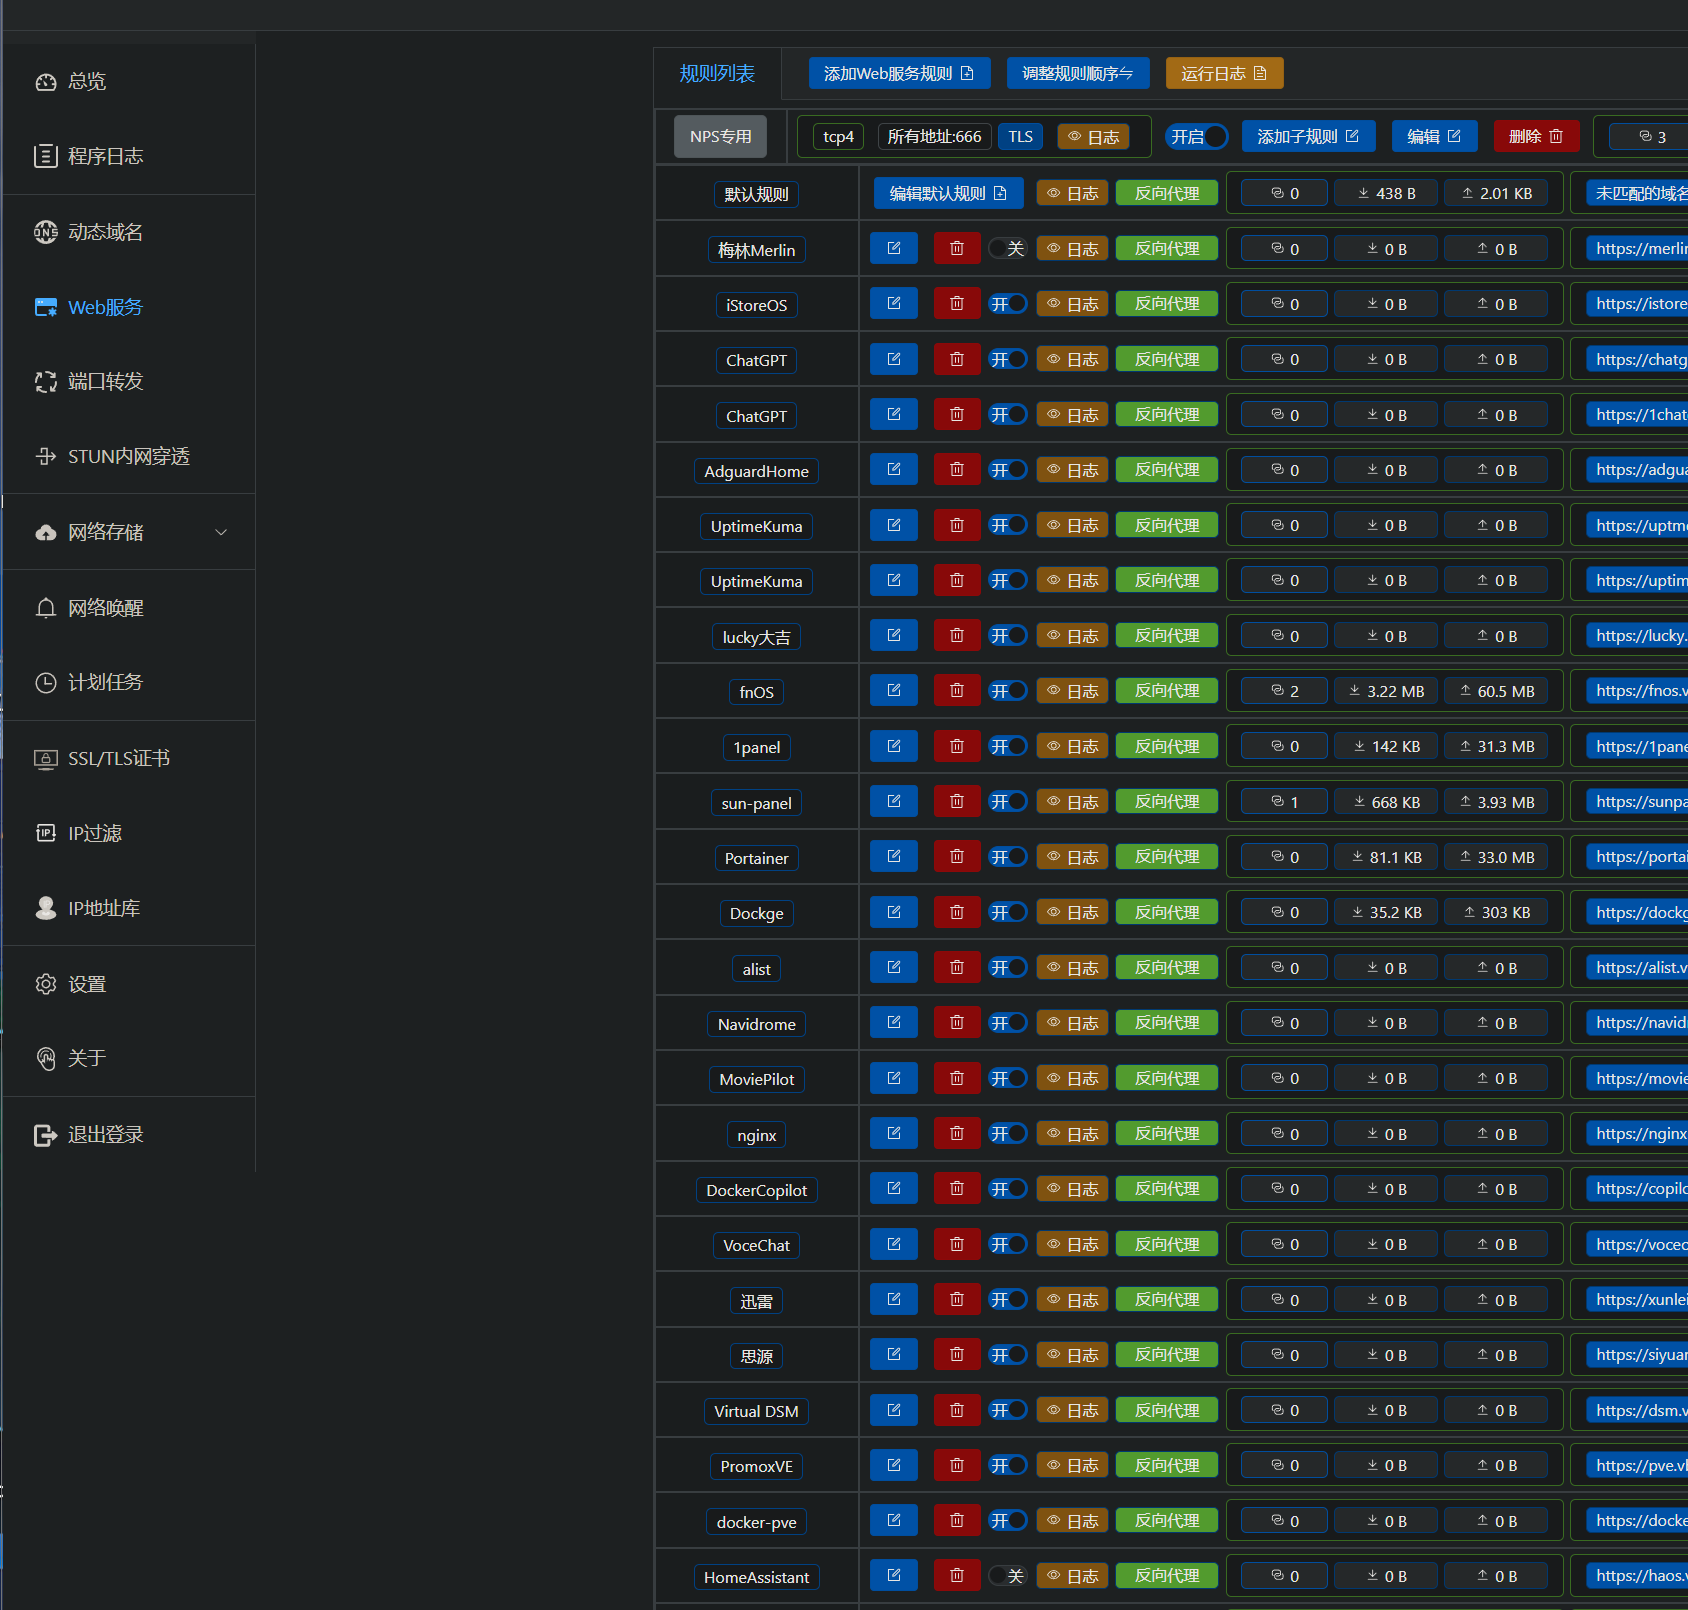Click the 计划任务 clock icon
Screen dimensions: 1688x1610
click(x=46, y=683)
